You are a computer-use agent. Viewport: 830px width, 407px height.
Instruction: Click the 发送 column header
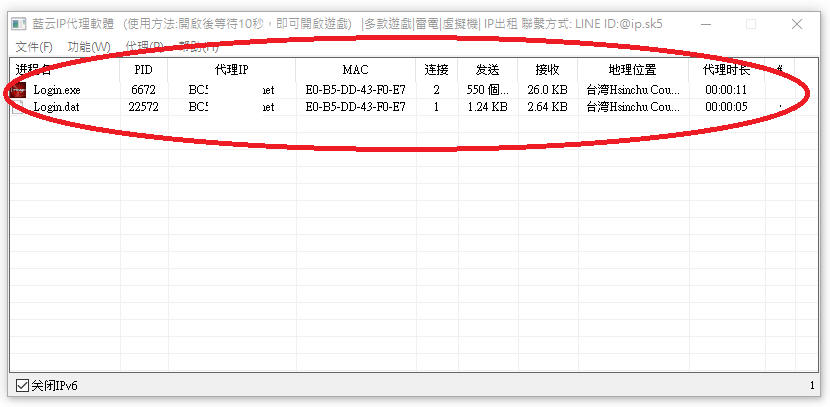coord(488,69)
